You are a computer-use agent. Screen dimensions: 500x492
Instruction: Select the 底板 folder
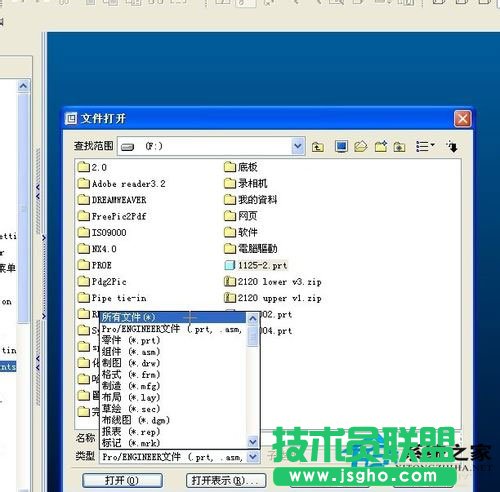[x=241, y=167]
